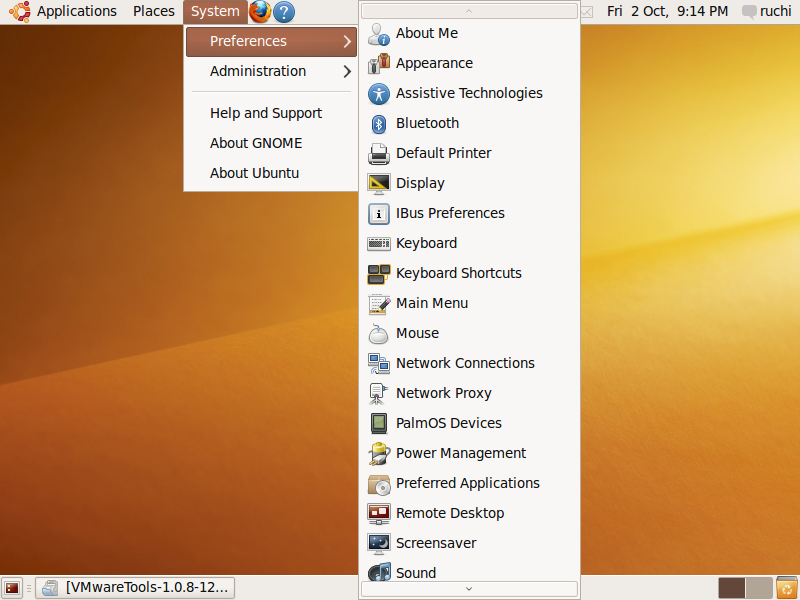Select Bluetooth label

click(427, 123)
